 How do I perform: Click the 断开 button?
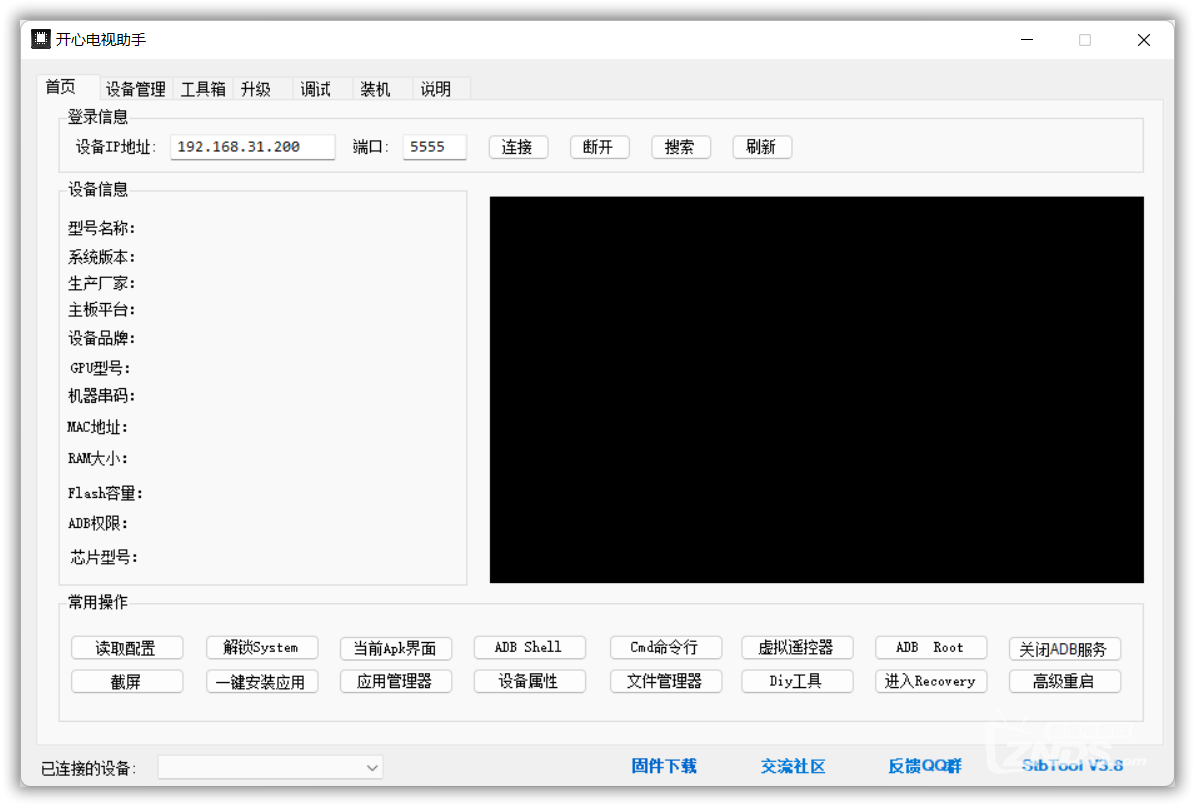(599, 147)
